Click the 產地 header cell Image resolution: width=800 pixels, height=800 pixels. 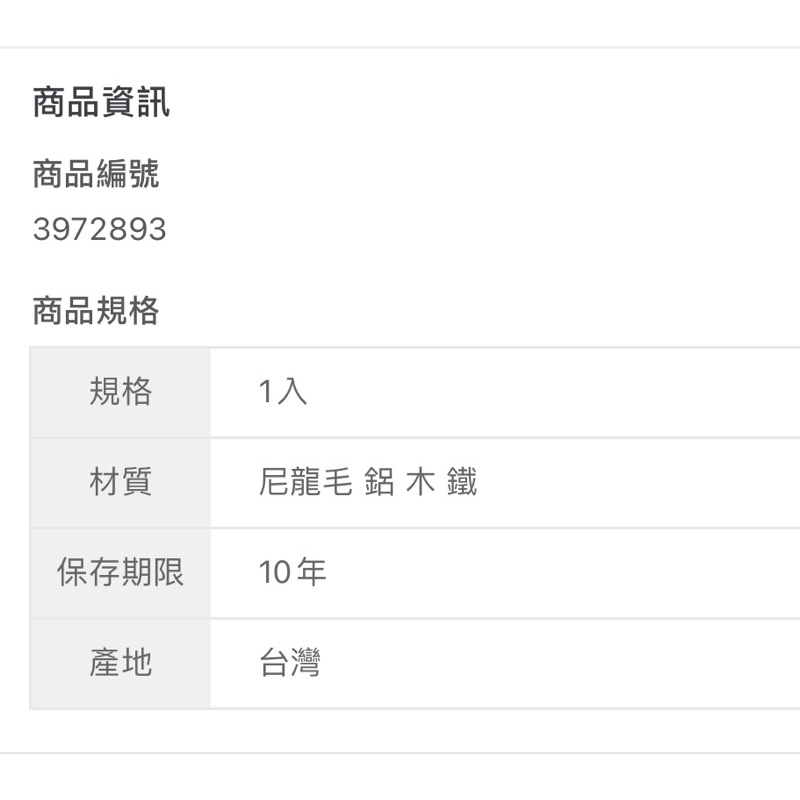[121, 663]
